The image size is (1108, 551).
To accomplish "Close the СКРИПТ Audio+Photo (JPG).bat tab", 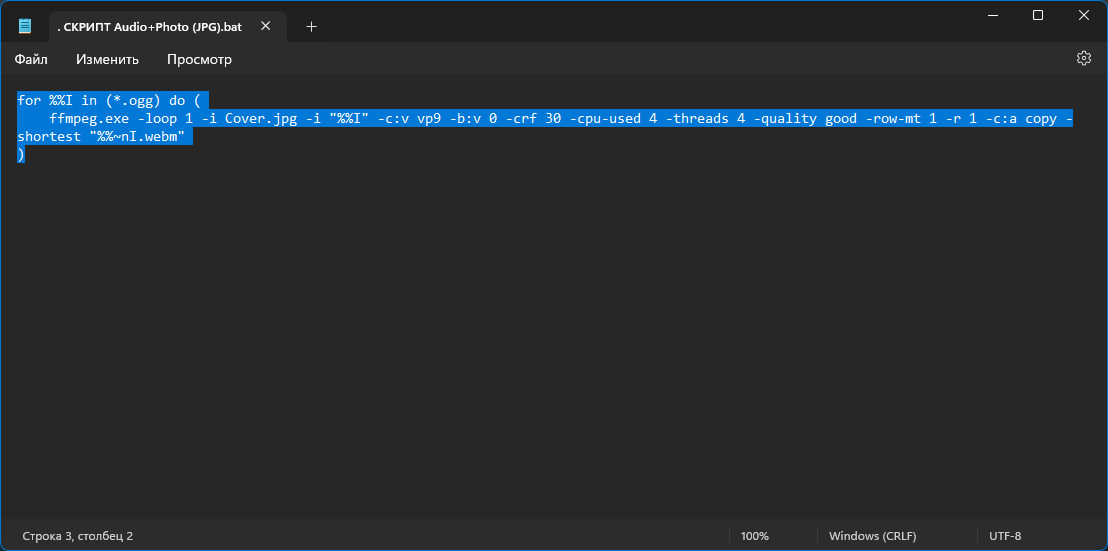I will point(266,26).
